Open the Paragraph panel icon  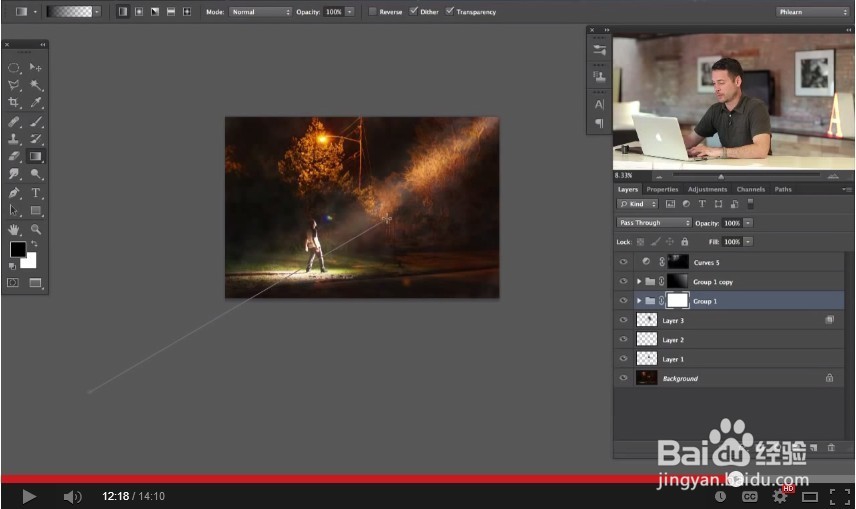tap(599, 123)
